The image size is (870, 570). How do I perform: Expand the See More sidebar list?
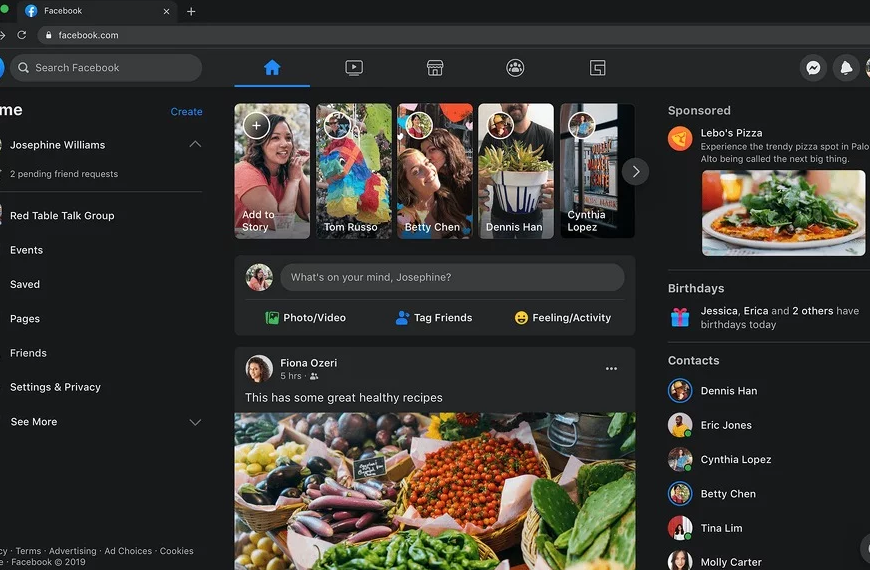(195, 422)
